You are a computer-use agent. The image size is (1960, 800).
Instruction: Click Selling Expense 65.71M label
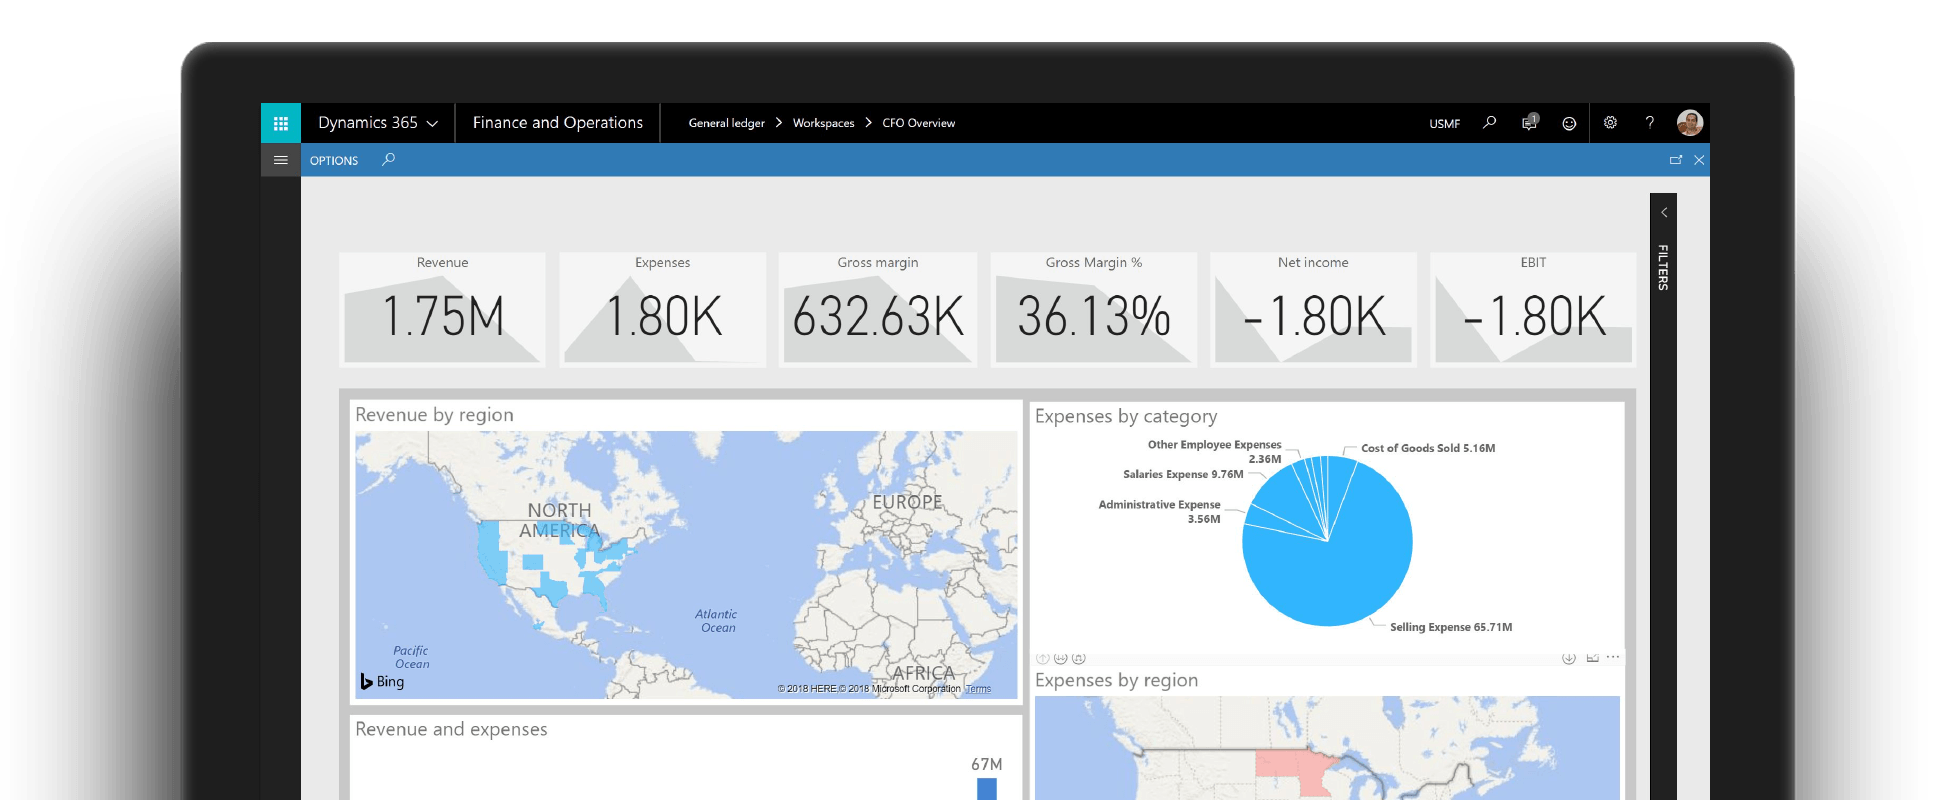[1451, 627]
